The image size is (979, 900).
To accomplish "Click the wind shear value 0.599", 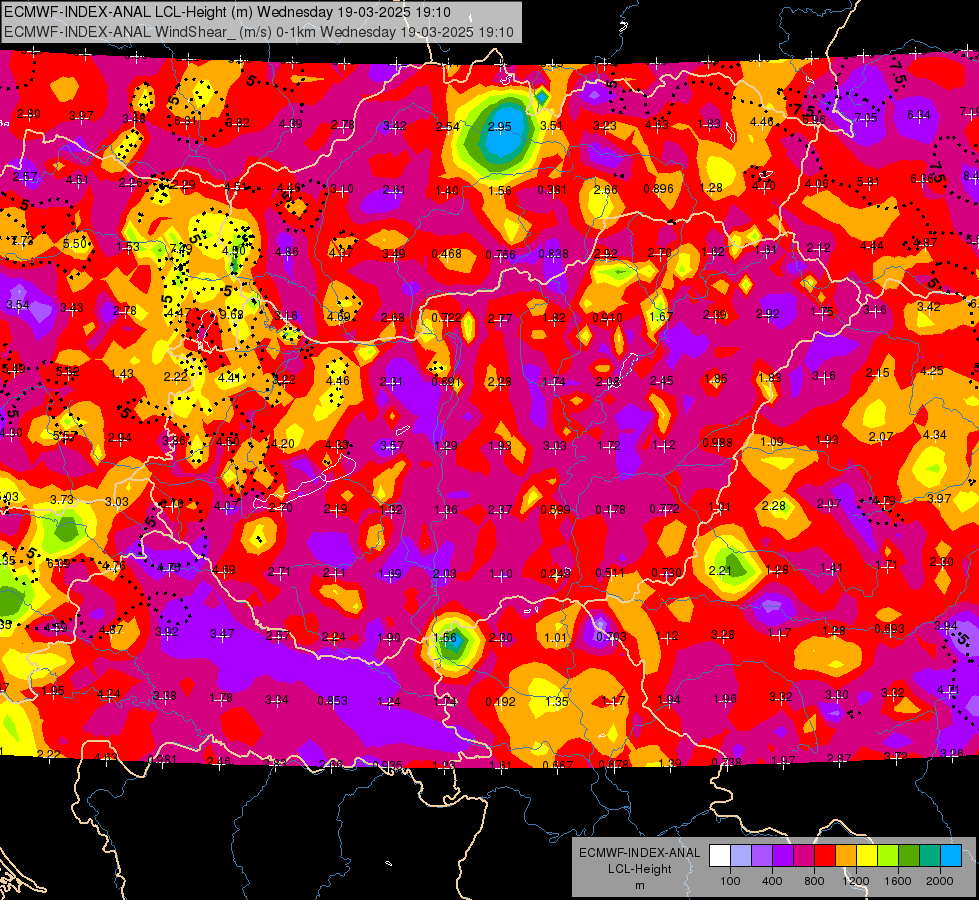I will pos(555,509).
